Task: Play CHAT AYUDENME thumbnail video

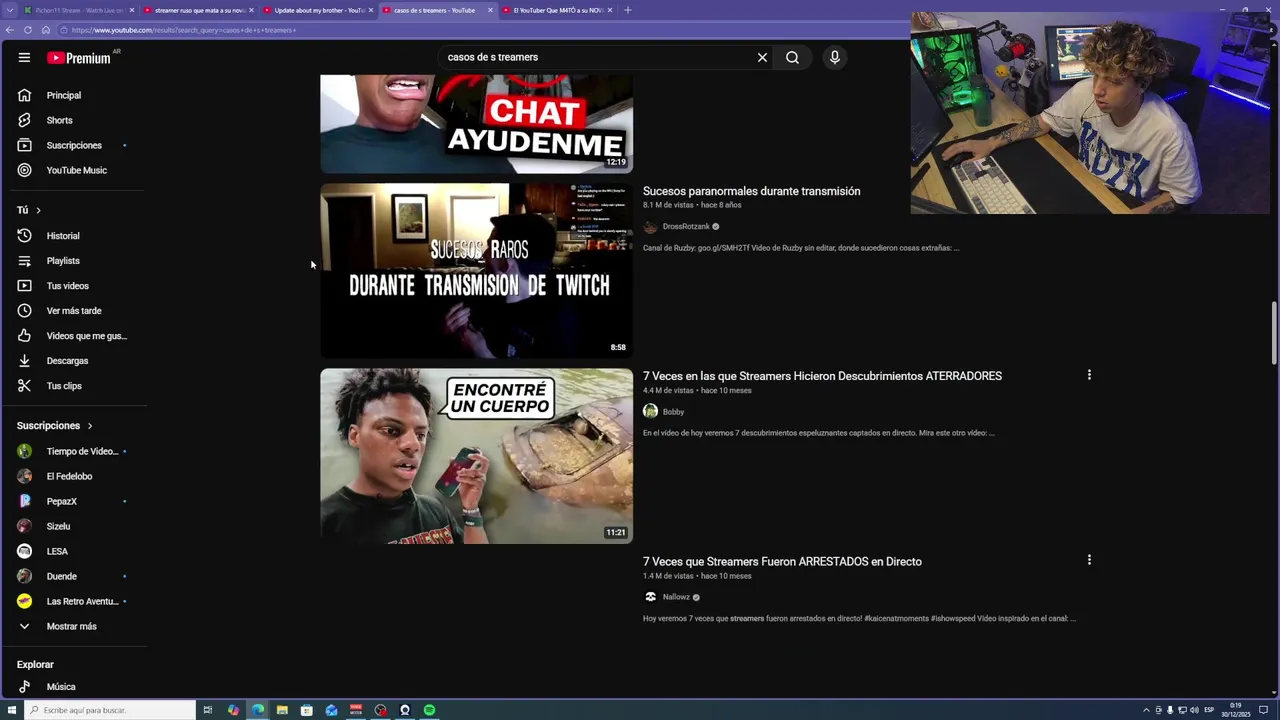Action: click(x=476, y=123)
